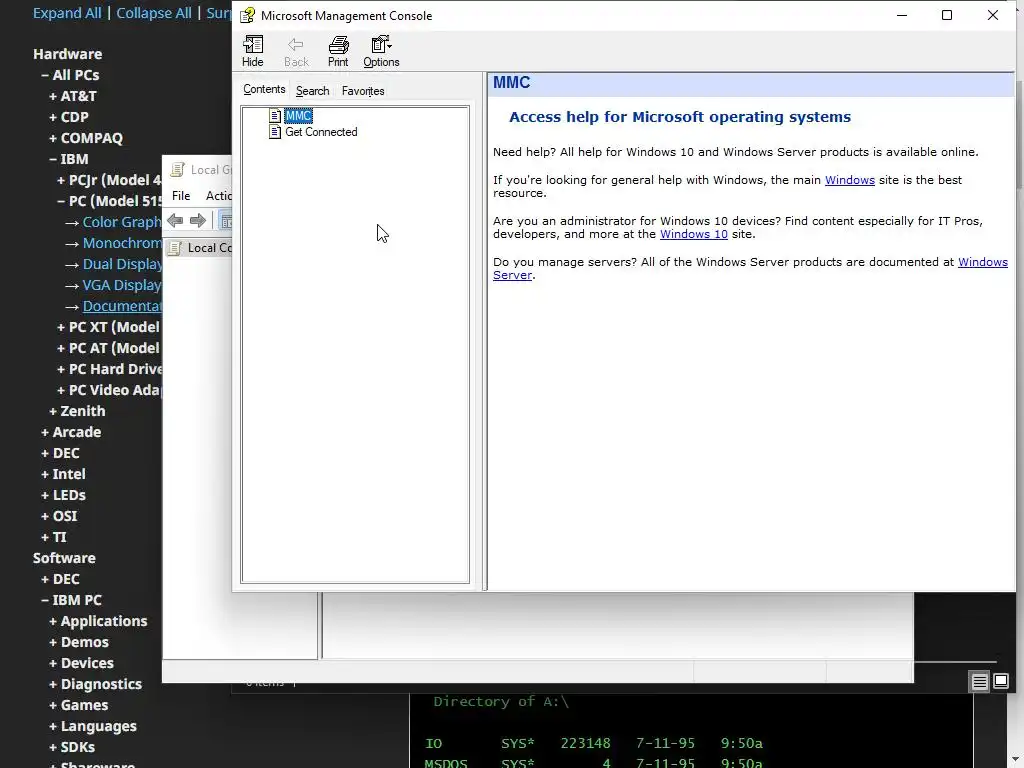Close the Microsoft Management Console help window
Image resolution: width=1024 pixels, height=768 pixels.
[x=993, y=15]
